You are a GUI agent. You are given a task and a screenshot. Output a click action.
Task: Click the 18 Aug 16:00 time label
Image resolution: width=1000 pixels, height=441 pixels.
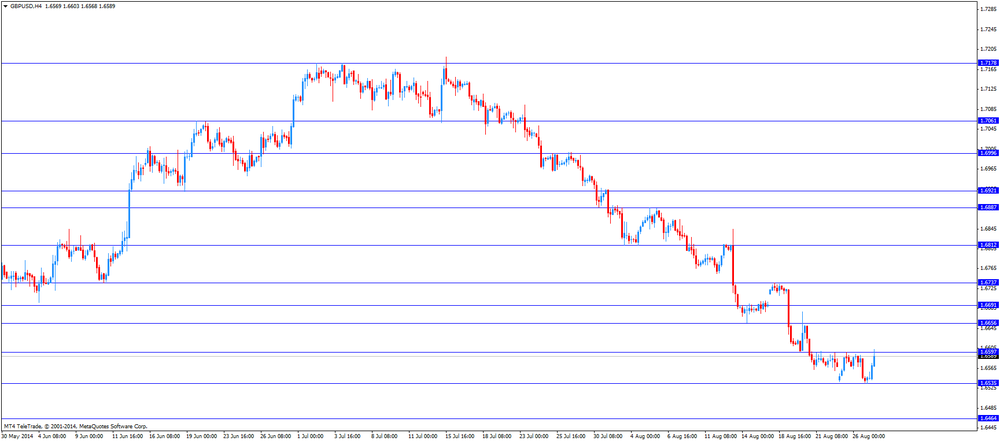click(x=793, y=437)
